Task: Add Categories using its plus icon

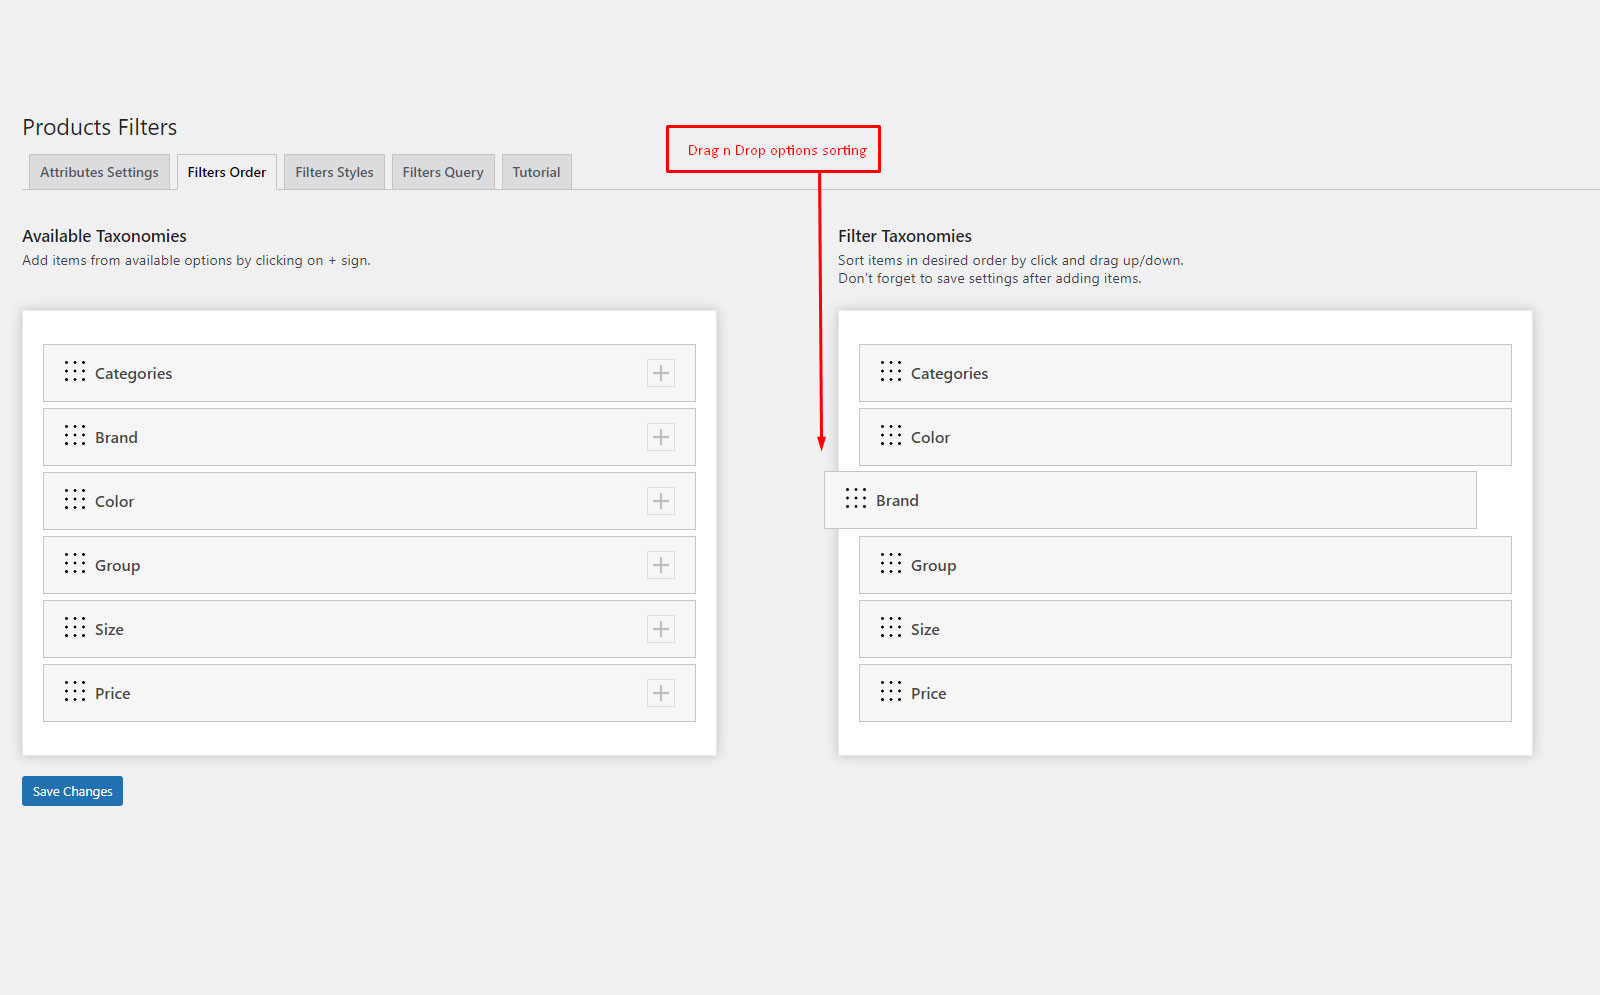Action: 660,373
